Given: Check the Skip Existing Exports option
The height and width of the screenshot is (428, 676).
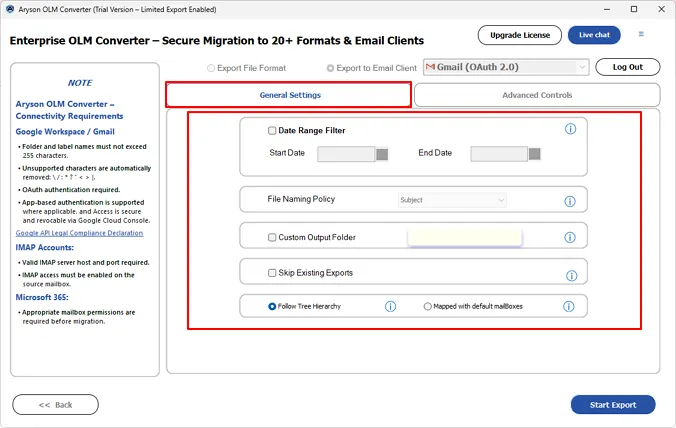Looking at the screenshot, I should [272, 272].
